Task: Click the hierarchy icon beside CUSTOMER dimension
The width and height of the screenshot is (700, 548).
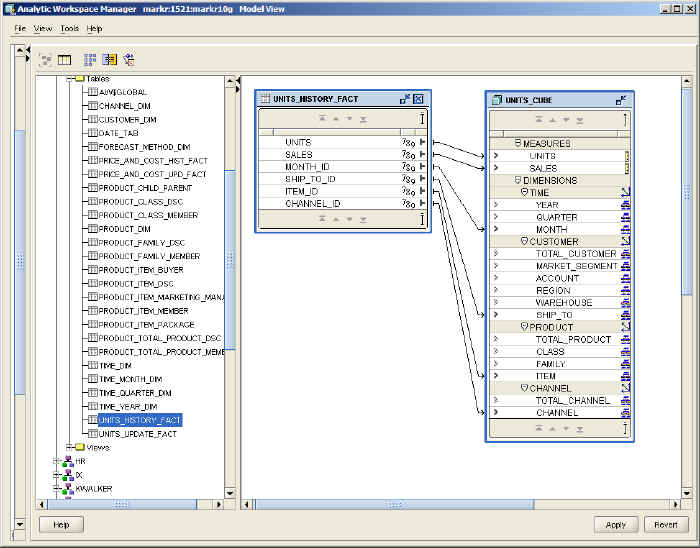Action: click(x=625, y=241)
